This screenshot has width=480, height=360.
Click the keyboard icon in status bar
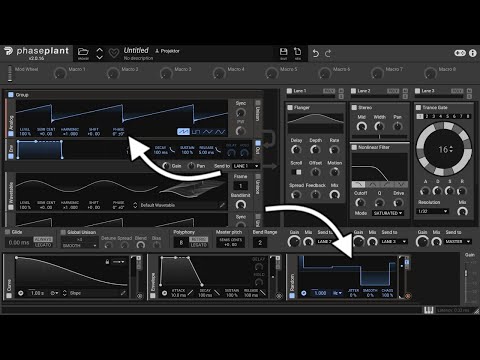coord(429,310)
